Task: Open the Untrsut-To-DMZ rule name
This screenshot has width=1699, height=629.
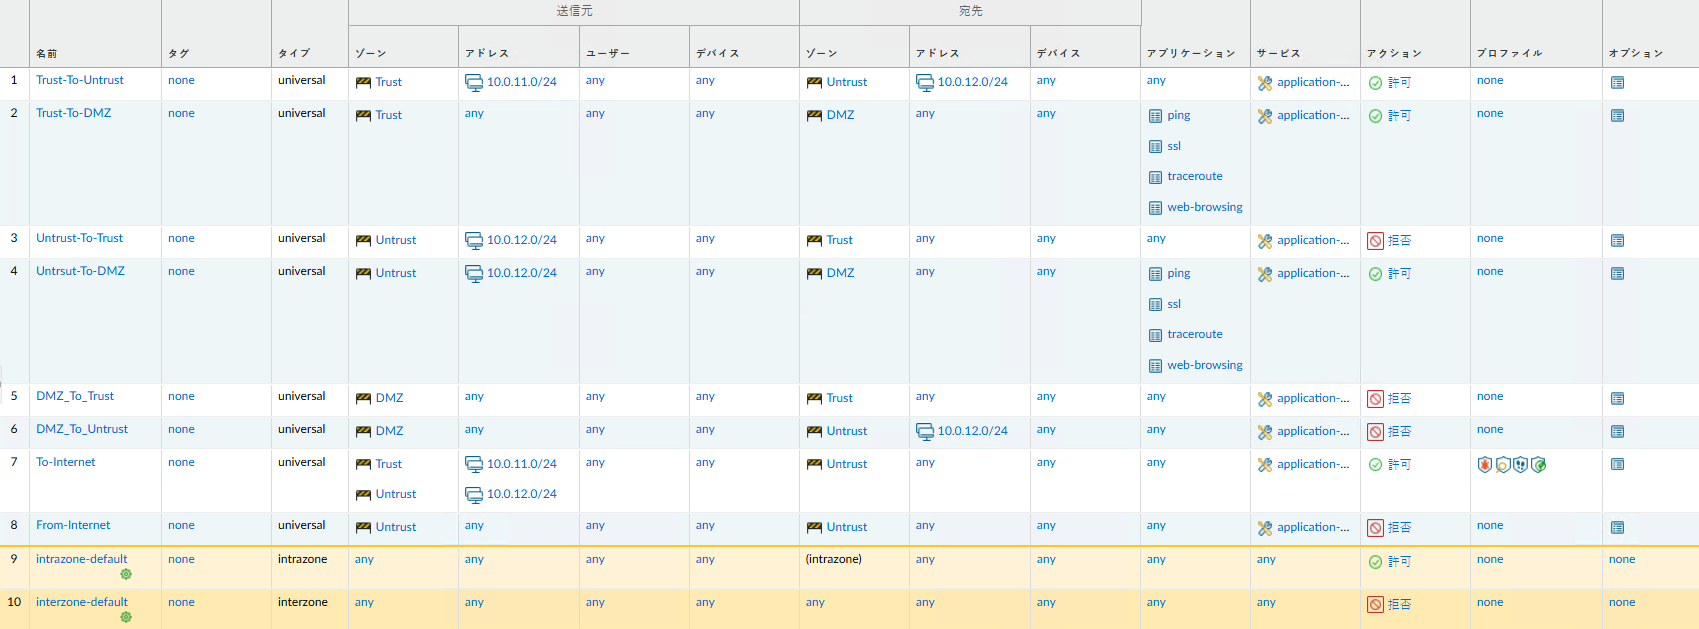Action: (x=80, y=271)
